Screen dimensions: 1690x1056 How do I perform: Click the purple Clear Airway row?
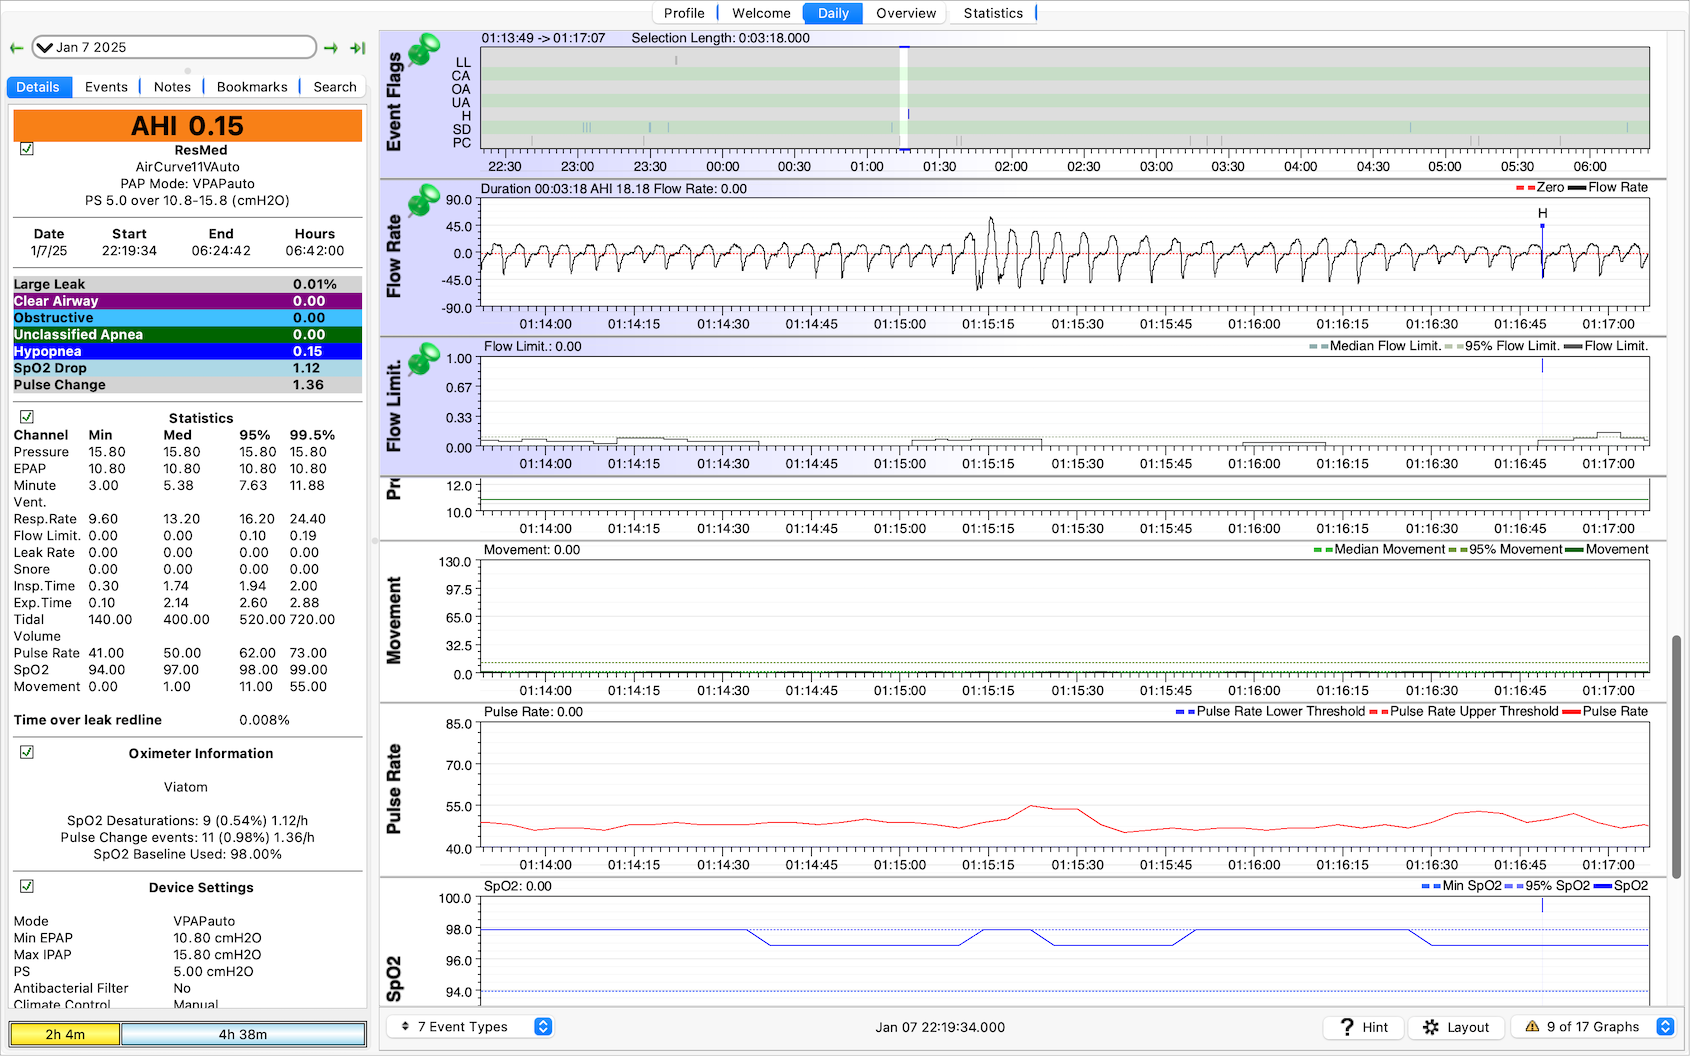187,301
